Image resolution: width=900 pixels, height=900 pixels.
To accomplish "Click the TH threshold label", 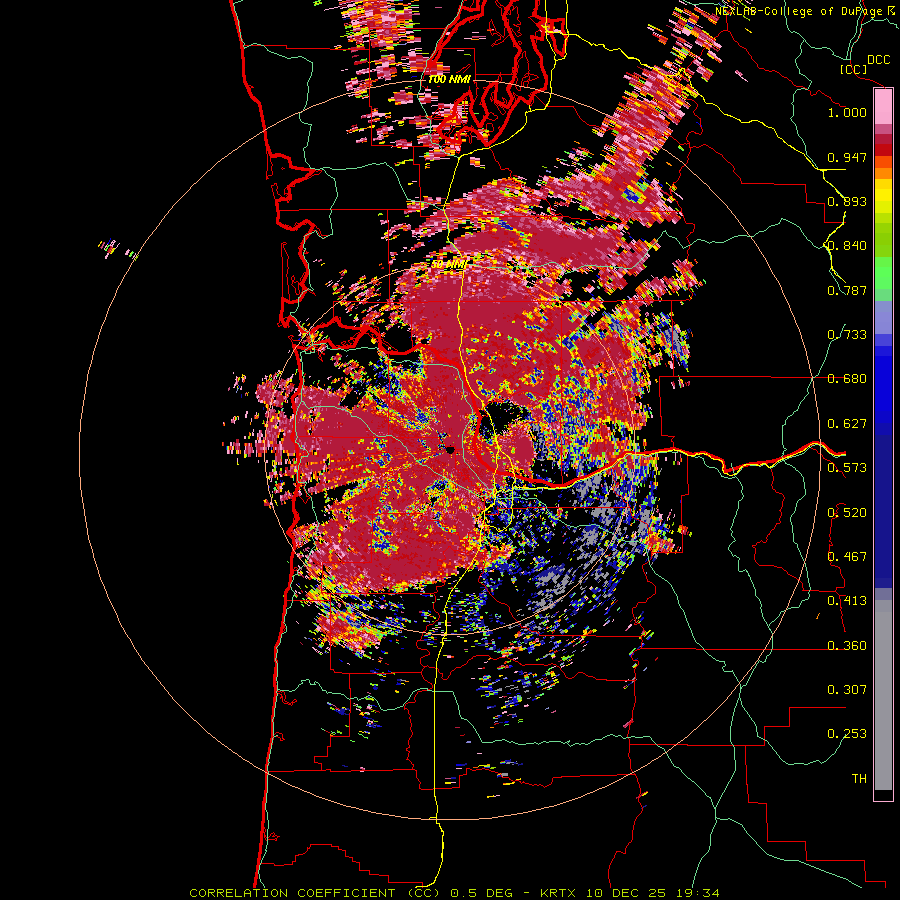I will point(859,779).
